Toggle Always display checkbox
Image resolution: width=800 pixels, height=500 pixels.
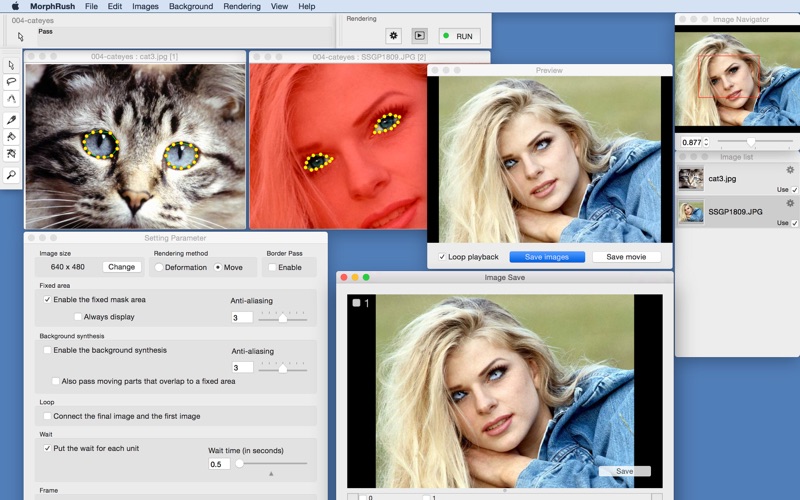tap(78, 317)
